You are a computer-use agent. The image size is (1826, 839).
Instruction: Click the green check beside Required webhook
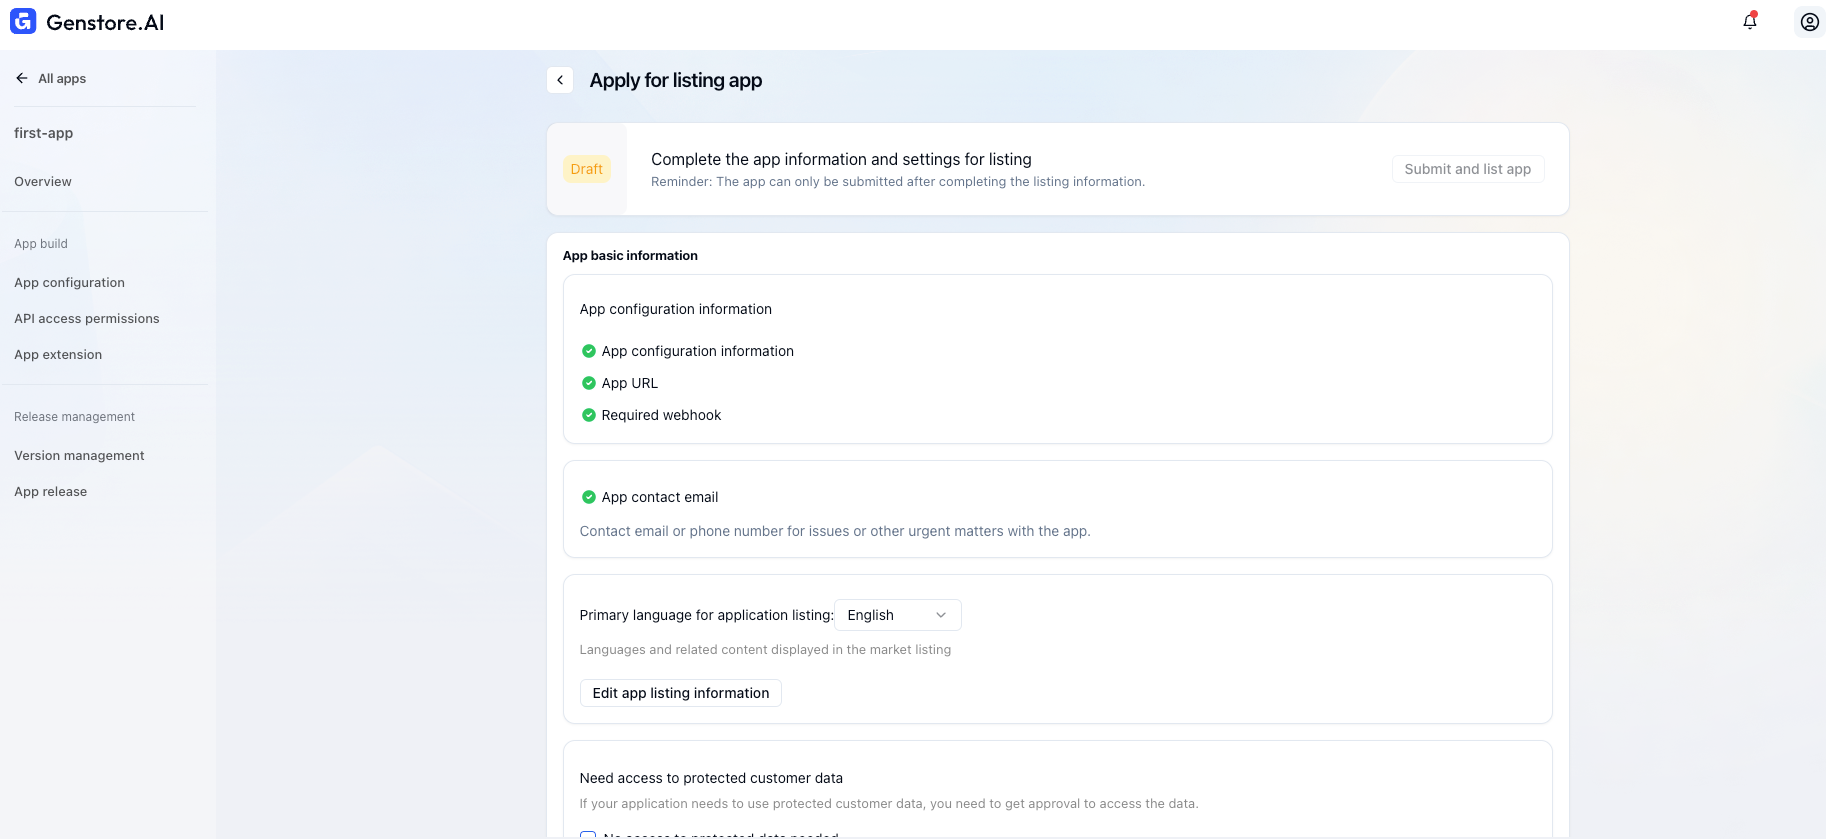[589, 415]
